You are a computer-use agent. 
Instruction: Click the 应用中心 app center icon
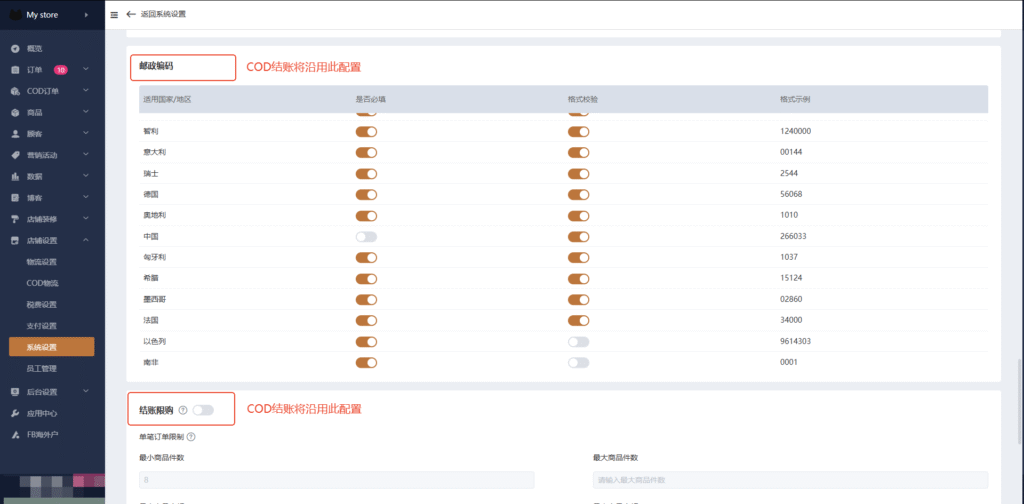coord(15,413)
